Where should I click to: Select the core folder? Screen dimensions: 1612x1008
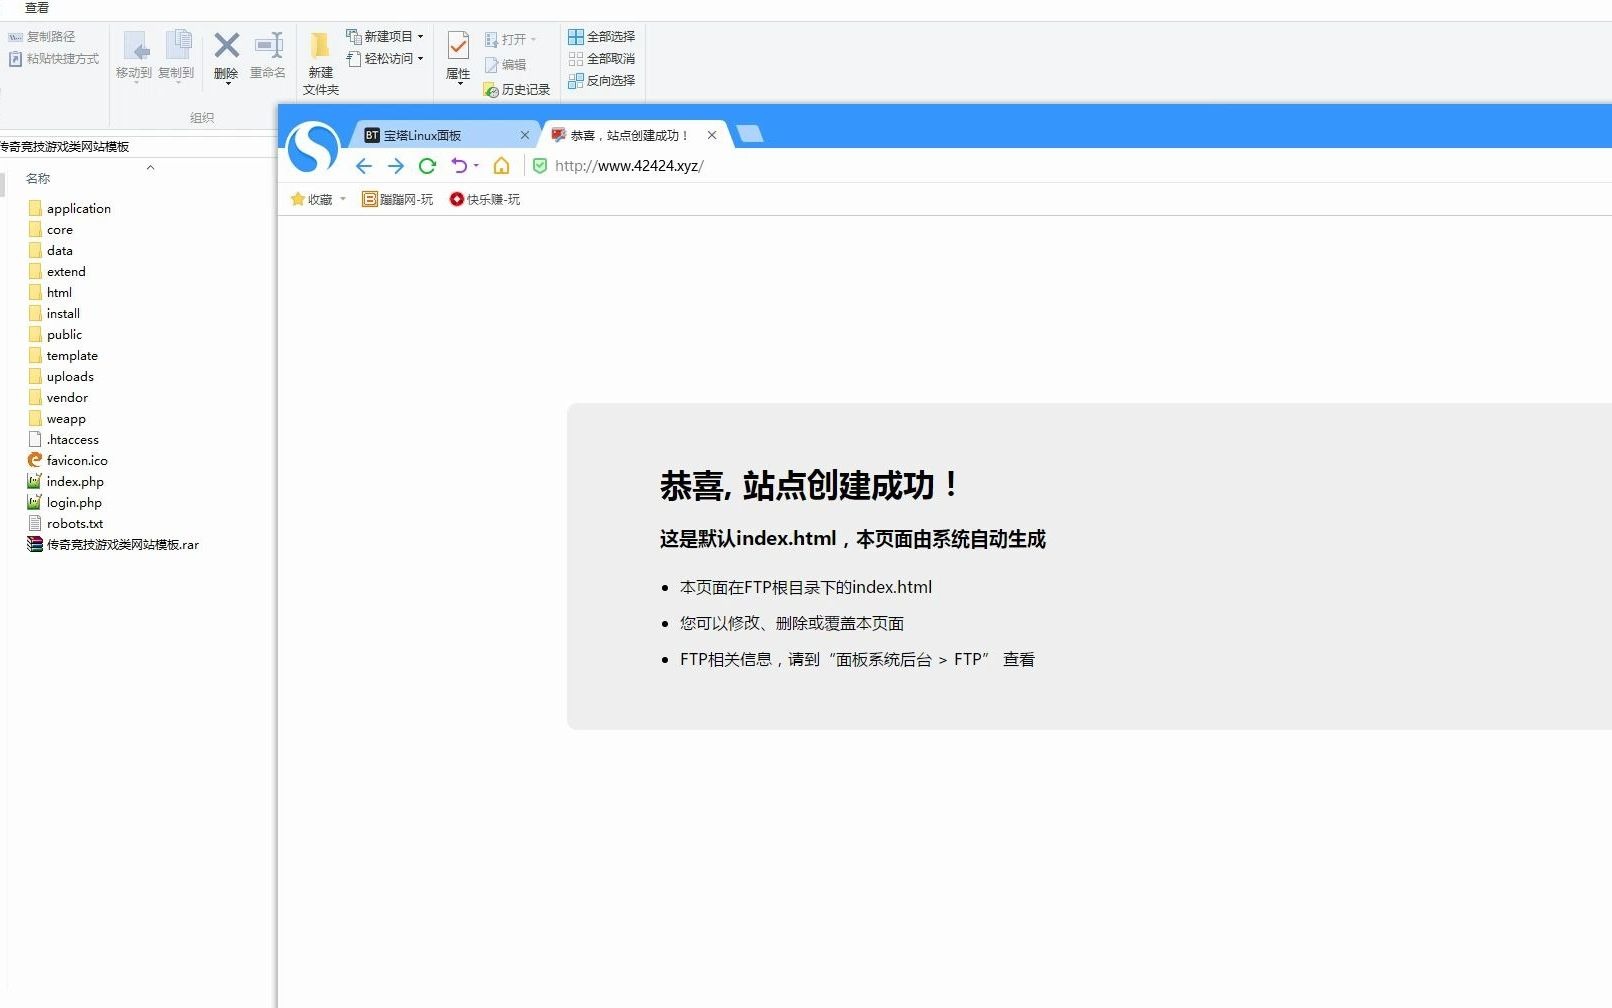tap(50, 229)
